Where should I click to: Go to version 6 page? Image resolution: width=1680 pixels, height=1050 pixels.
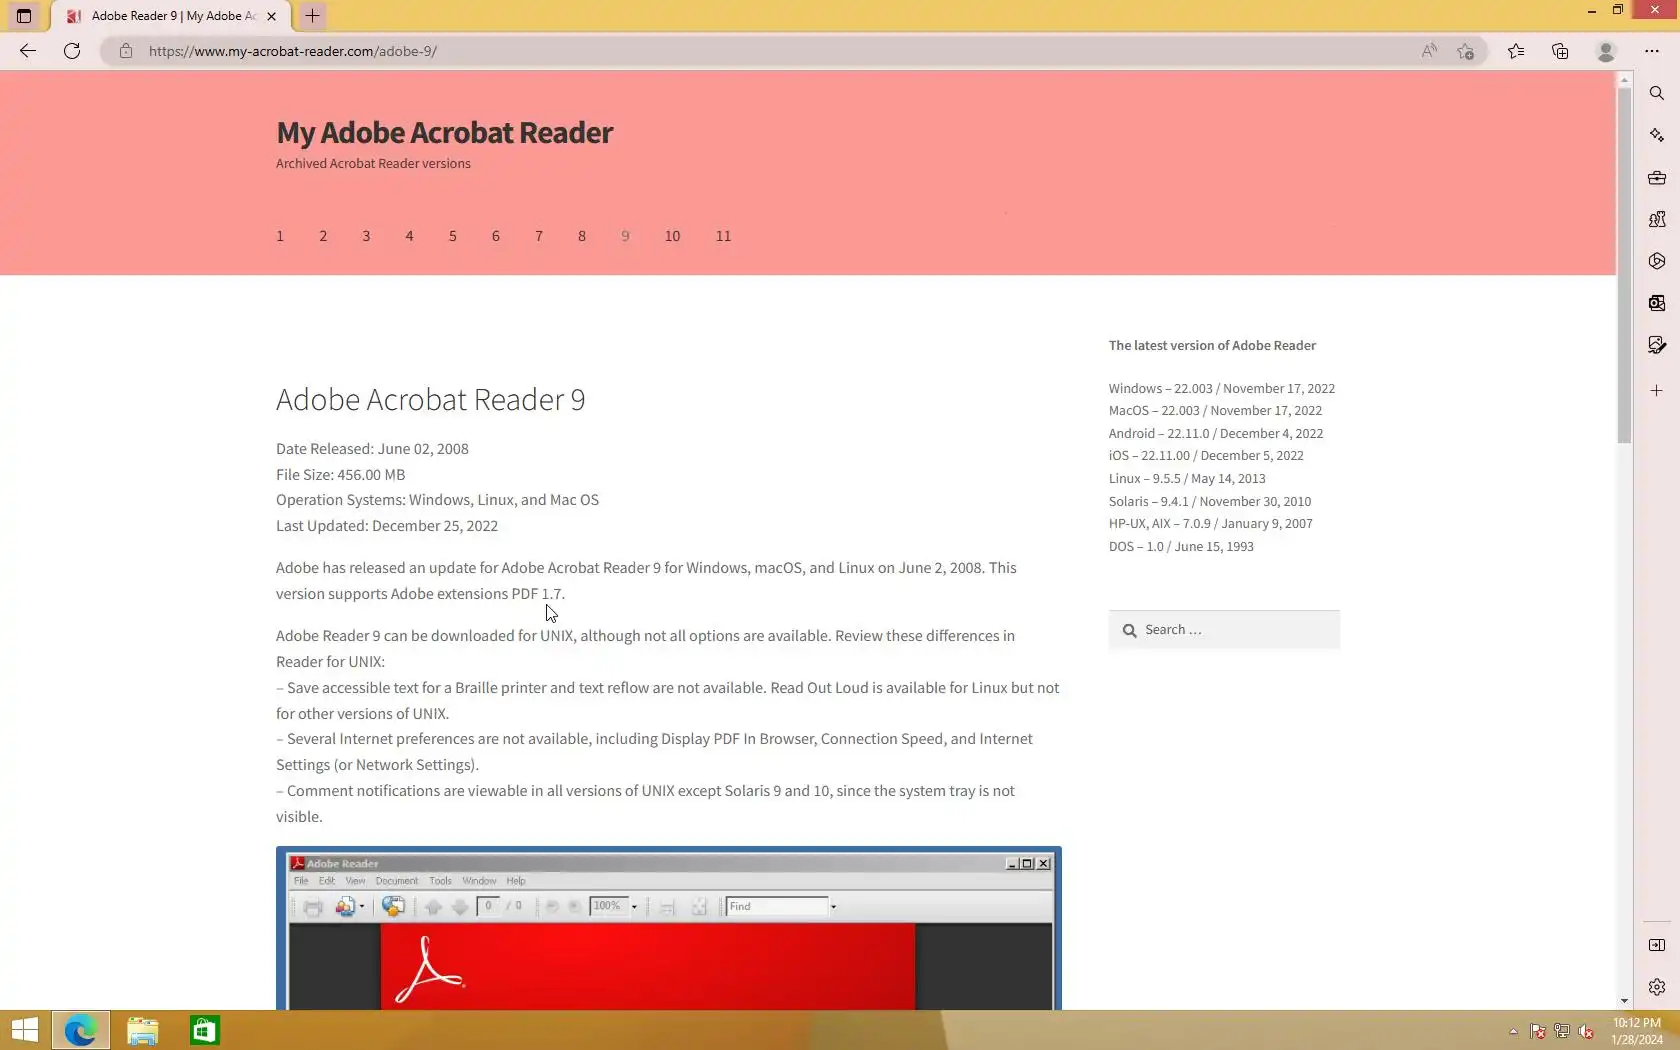(496, 236)
